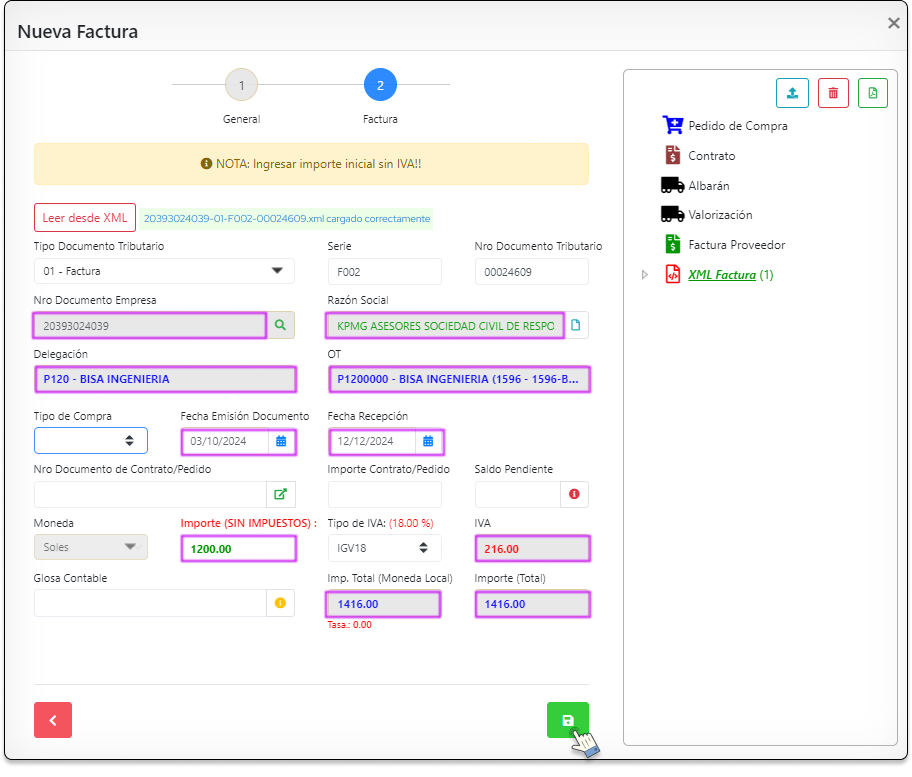The image size is (912, 777).
Task: Click the red trash delete button
Action: point(833,93)
